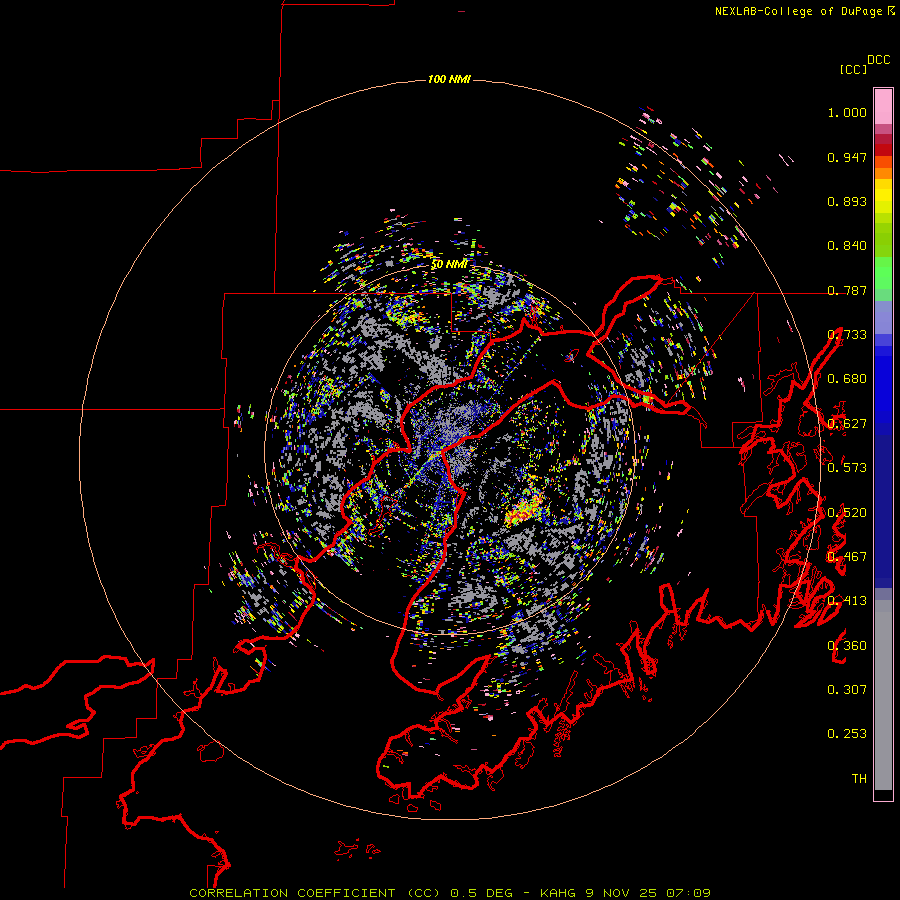
Task: Click the 0.573 scale value
Action: 847,468
